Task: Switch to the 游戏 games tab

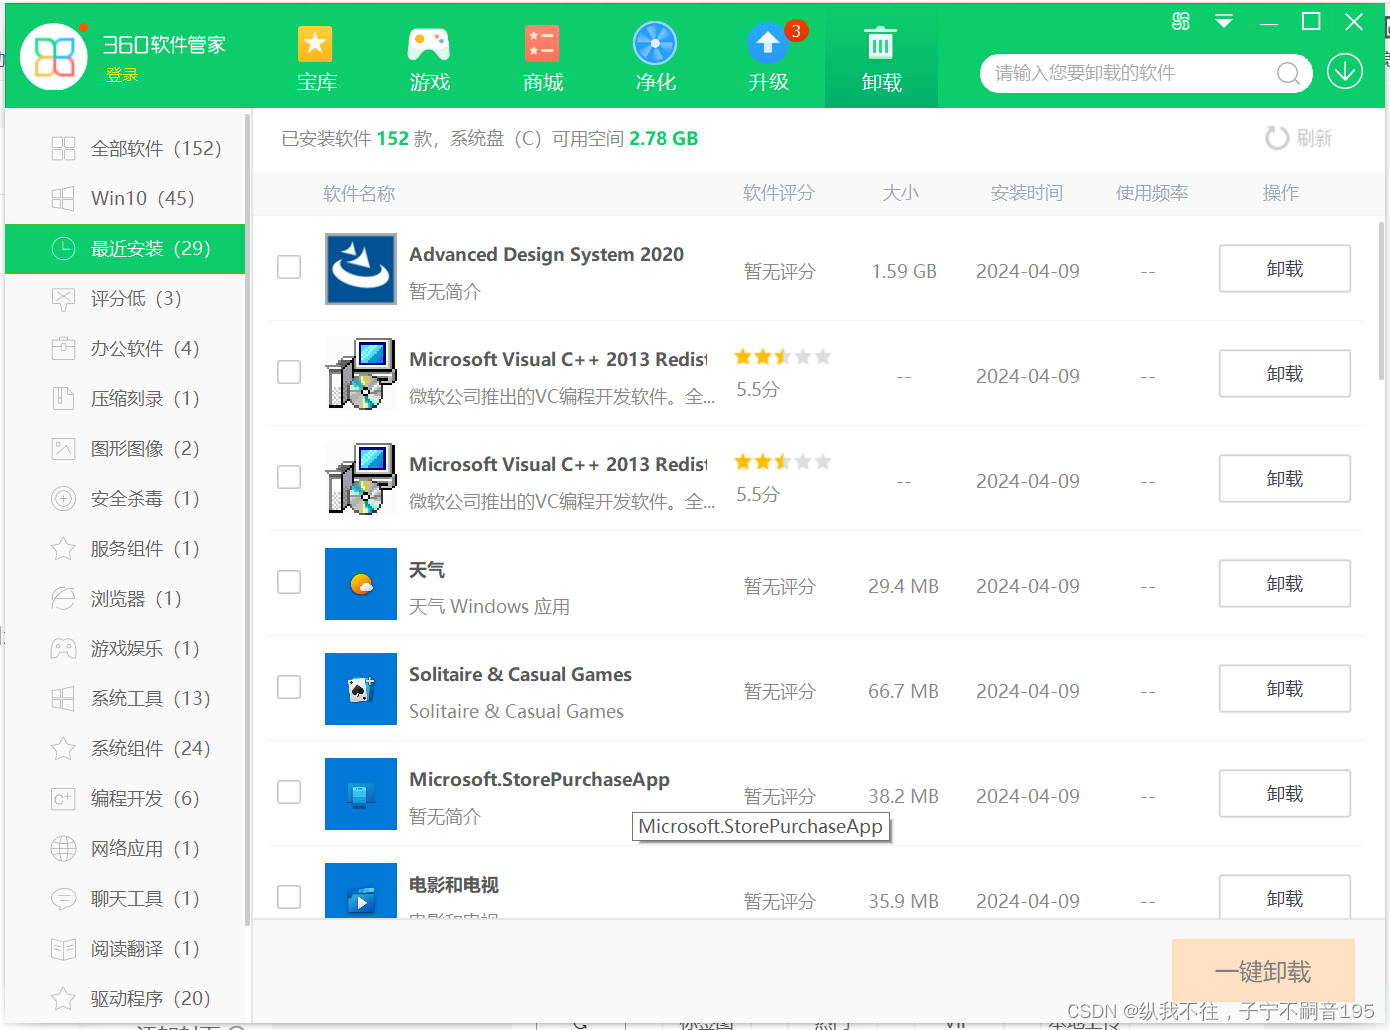Action: pyautogui.click(x=429, y=59)
